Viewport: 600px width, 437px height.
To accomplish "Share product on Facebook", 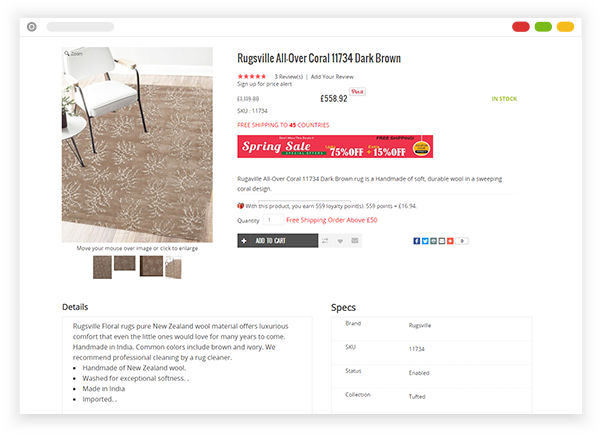I will click(417, 241).
